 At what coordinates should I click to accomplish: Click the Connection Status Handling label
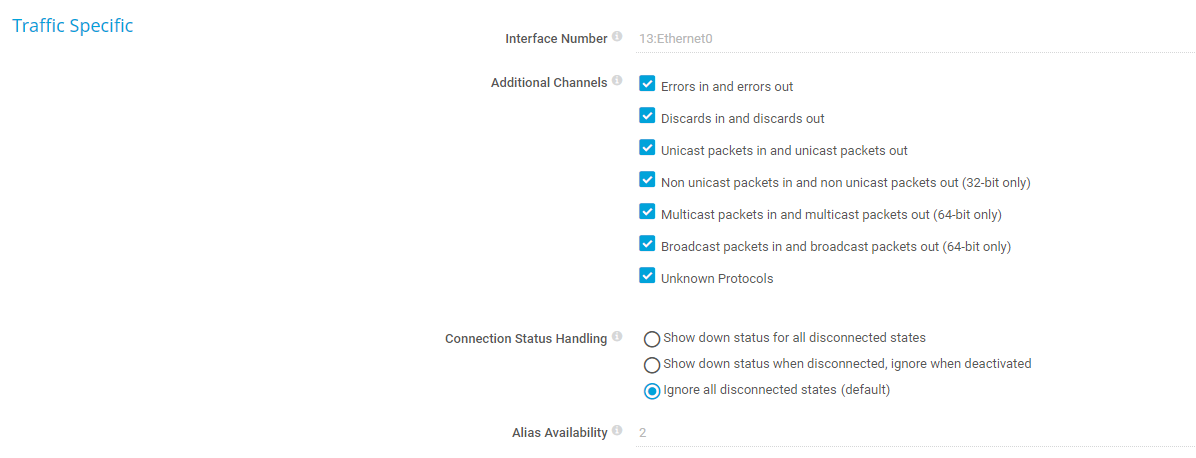coord(525,339)
